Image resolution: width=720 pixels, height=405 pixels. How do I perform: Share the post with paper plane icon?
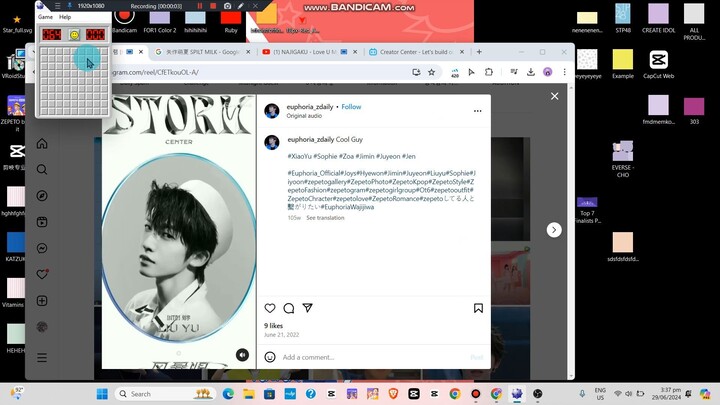click(x=308, y=308)
